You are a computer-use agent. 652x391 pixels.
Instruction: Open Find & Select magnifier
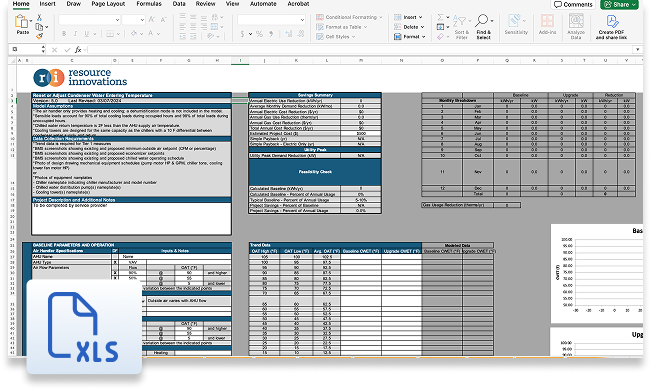pyautogui.click(x=484, y=27)
